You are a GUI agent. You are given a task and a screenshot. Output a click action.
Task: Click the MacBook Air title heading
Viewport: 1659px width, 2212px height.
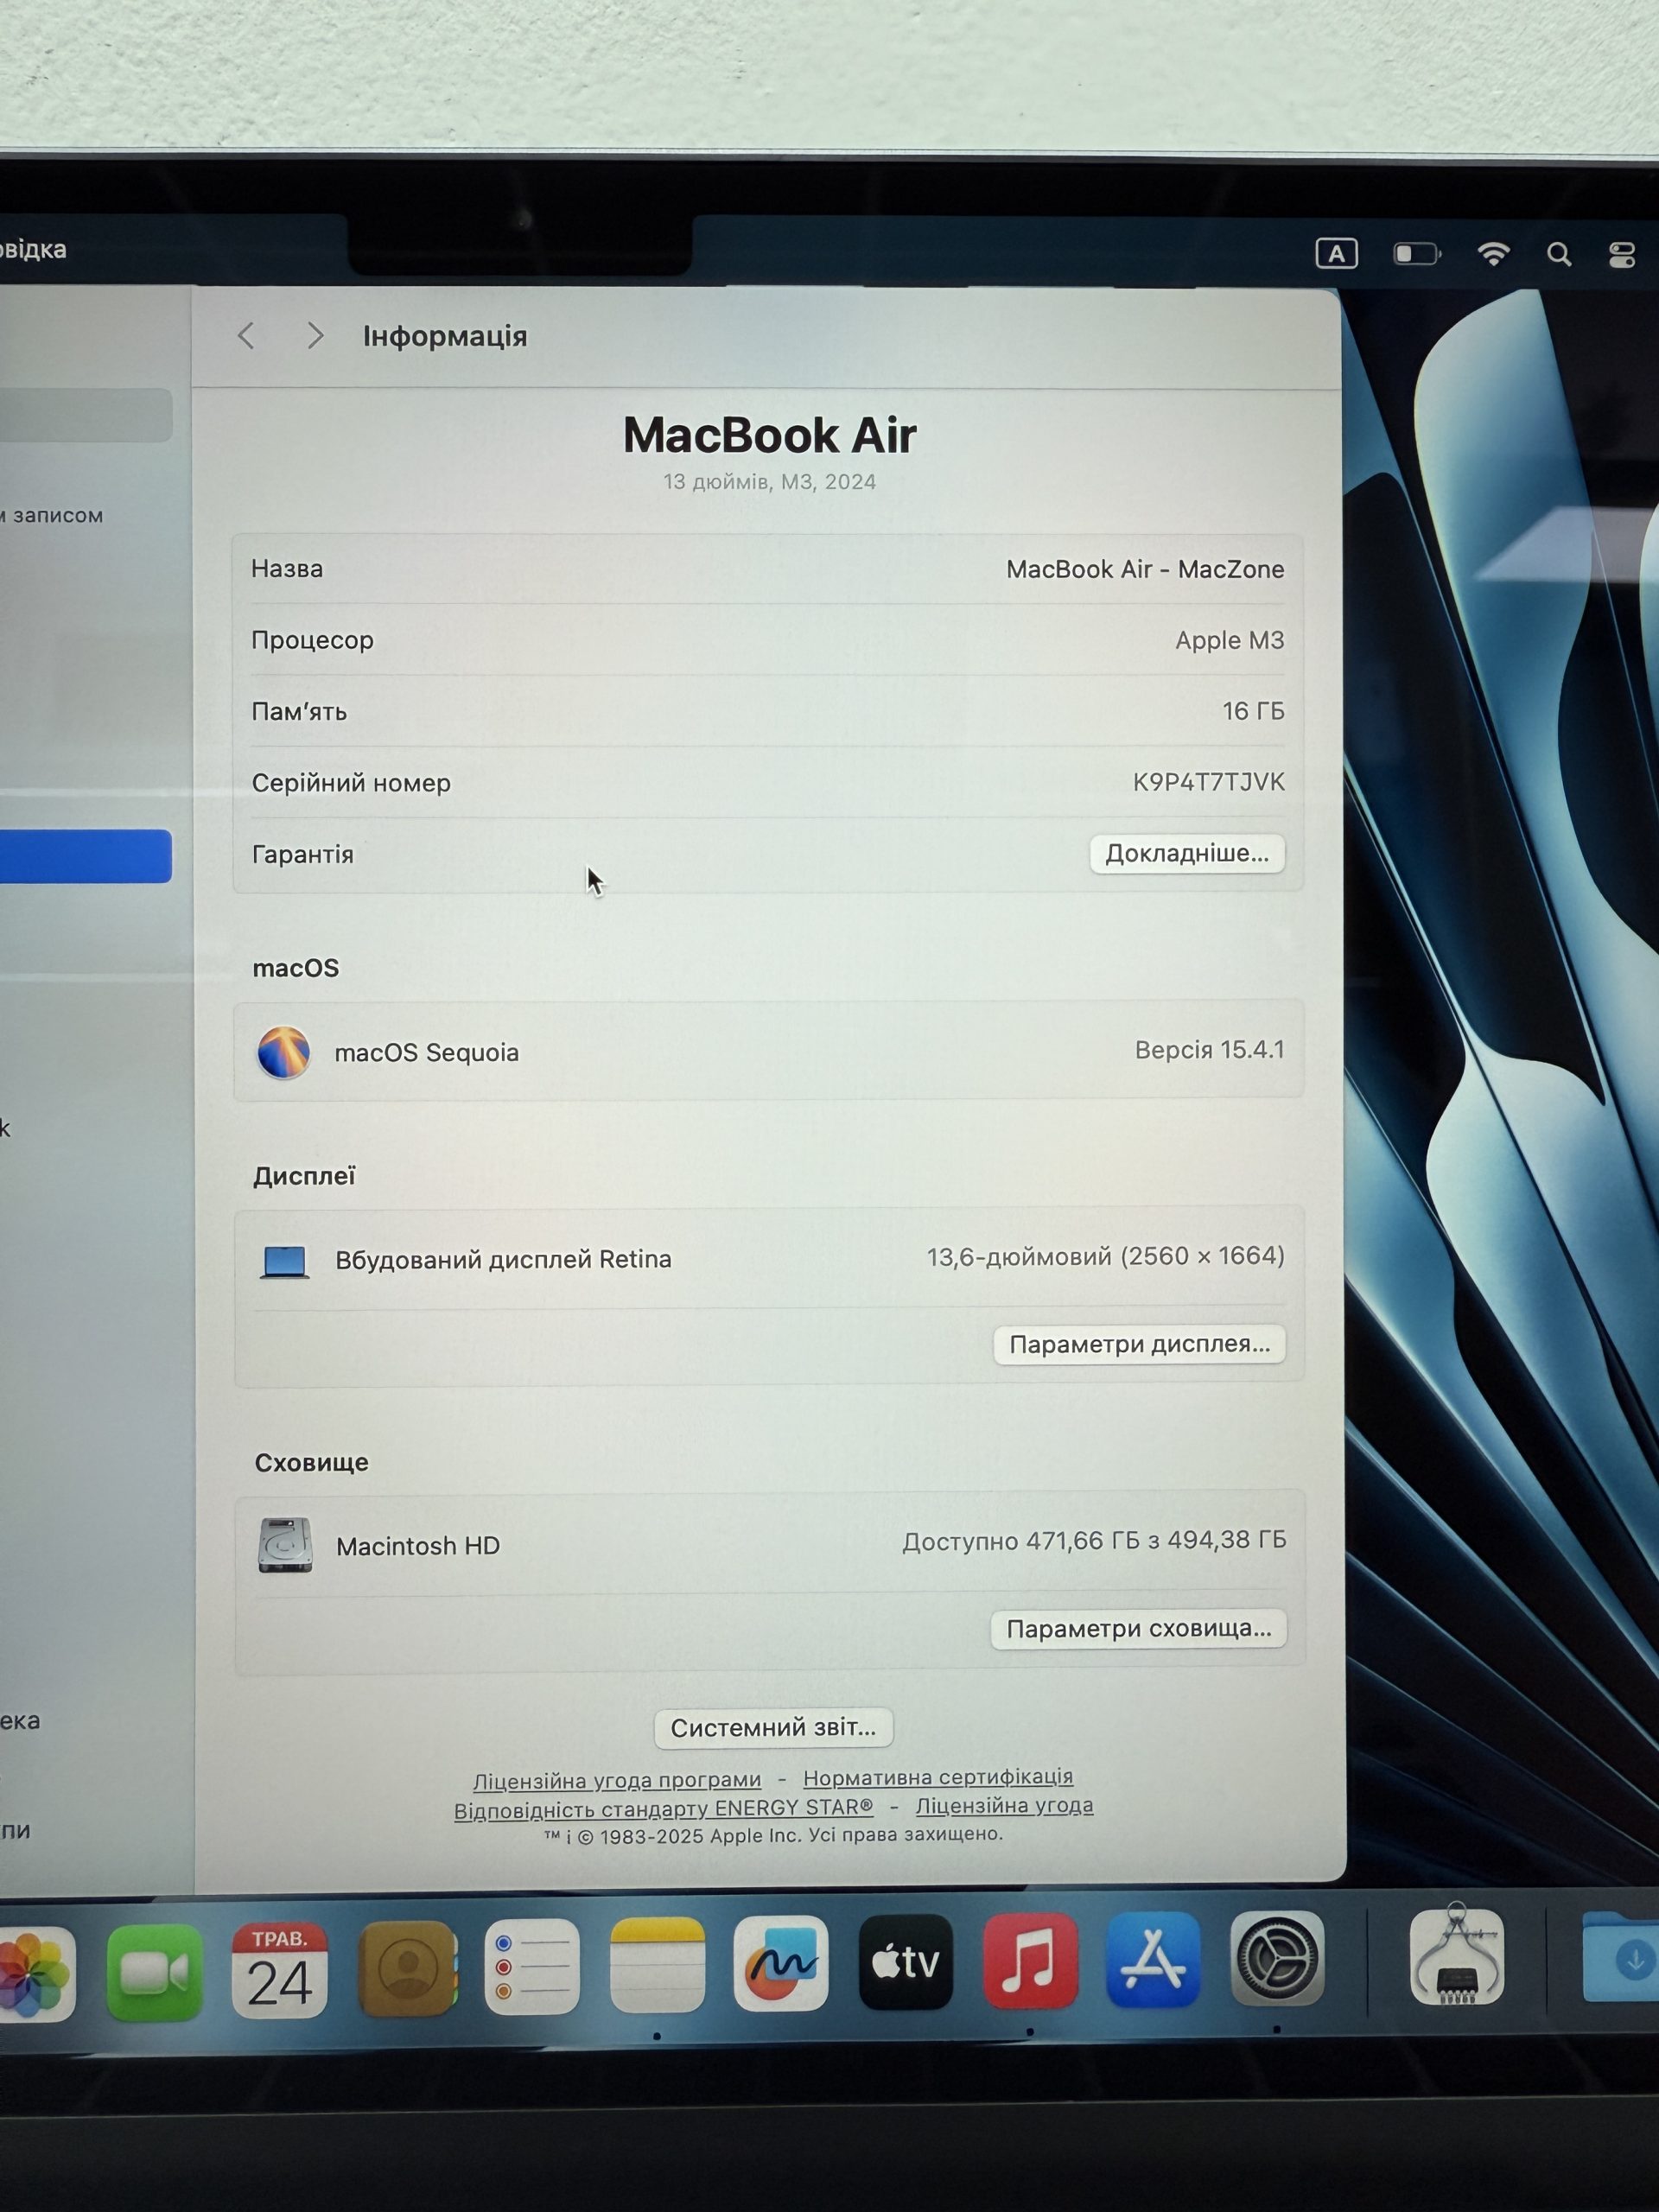coord(769,436)
